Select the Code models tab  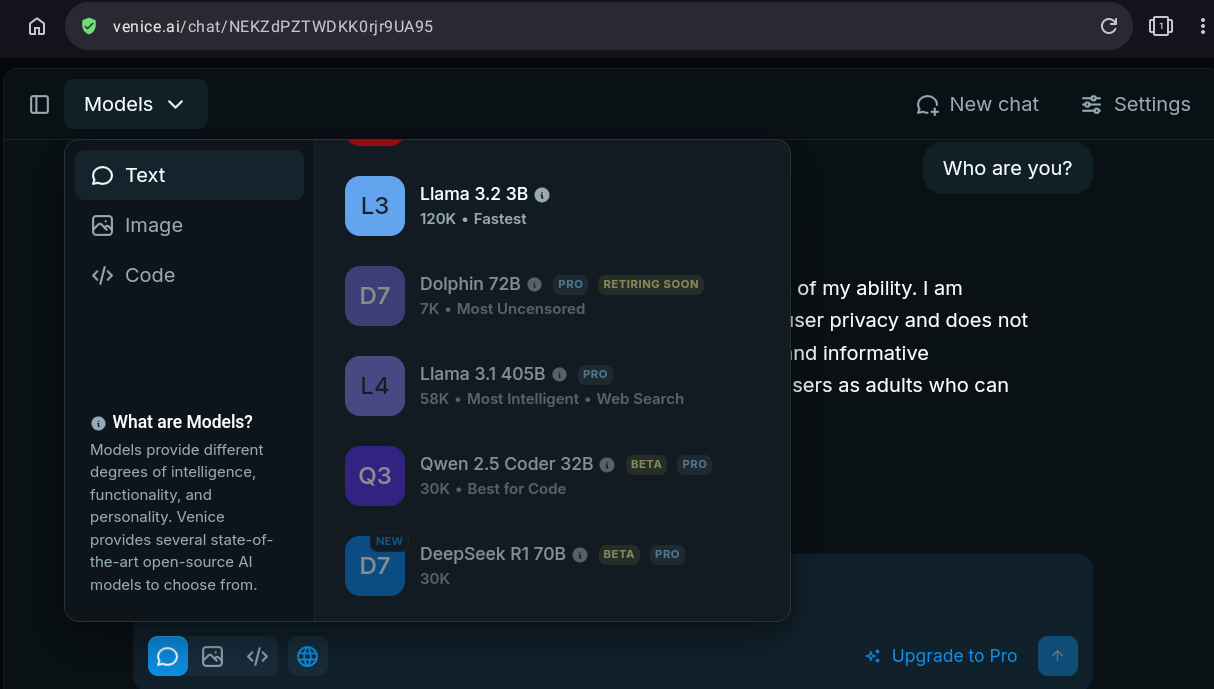(x=189, y=275)
